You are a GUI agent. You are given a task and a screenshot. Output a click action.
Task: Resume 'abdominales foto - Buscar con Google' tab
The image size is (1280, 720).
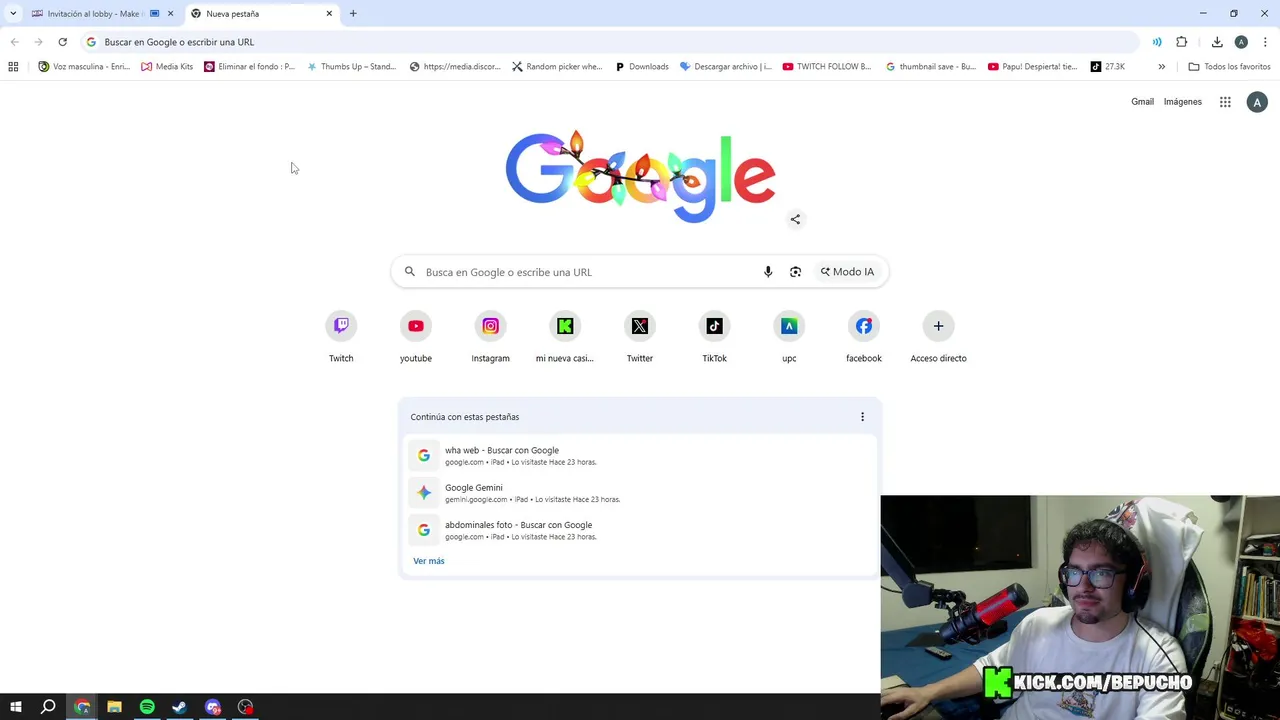640,530
